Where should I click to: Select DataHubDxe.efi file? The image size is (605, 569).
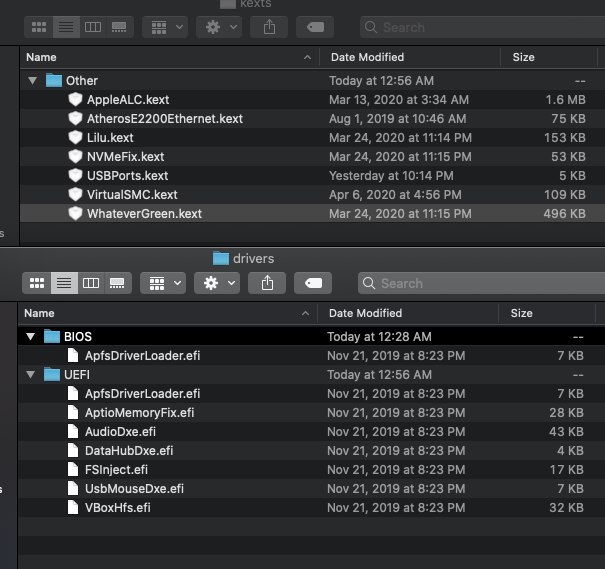click(311, 451)
